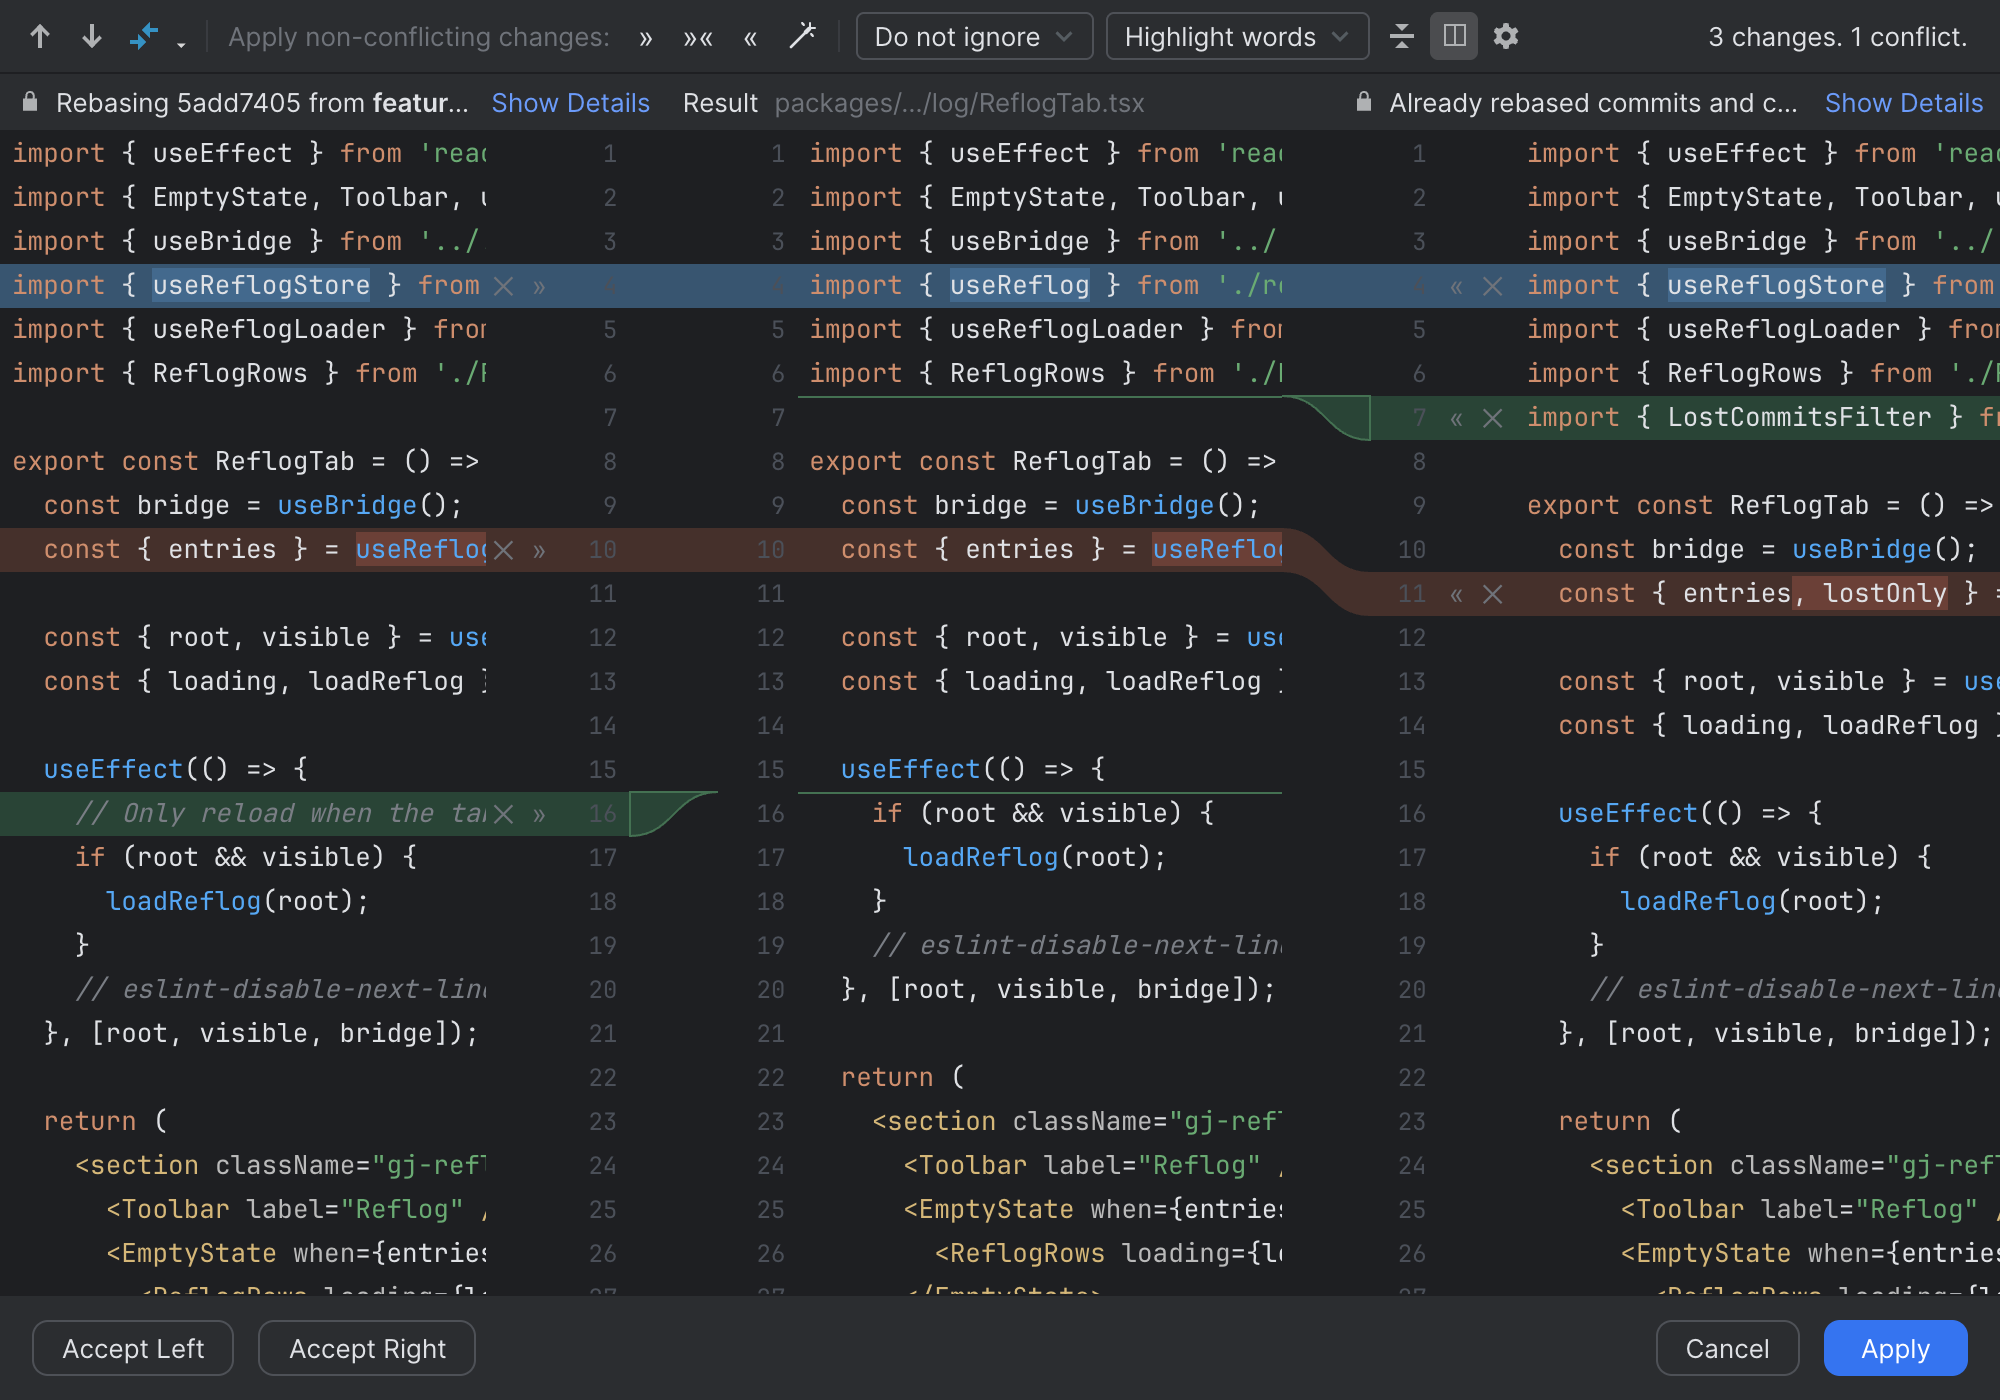Open the 'Highlight words' dropdown

click(x=1237, y=37)
